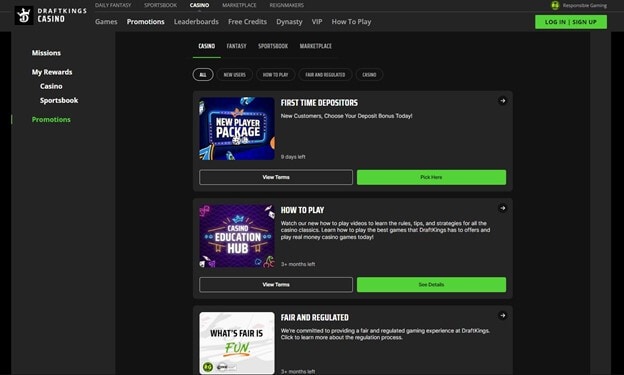Open arrow icon on How To Play card
The image size is (624, 375).
(502, 208)
